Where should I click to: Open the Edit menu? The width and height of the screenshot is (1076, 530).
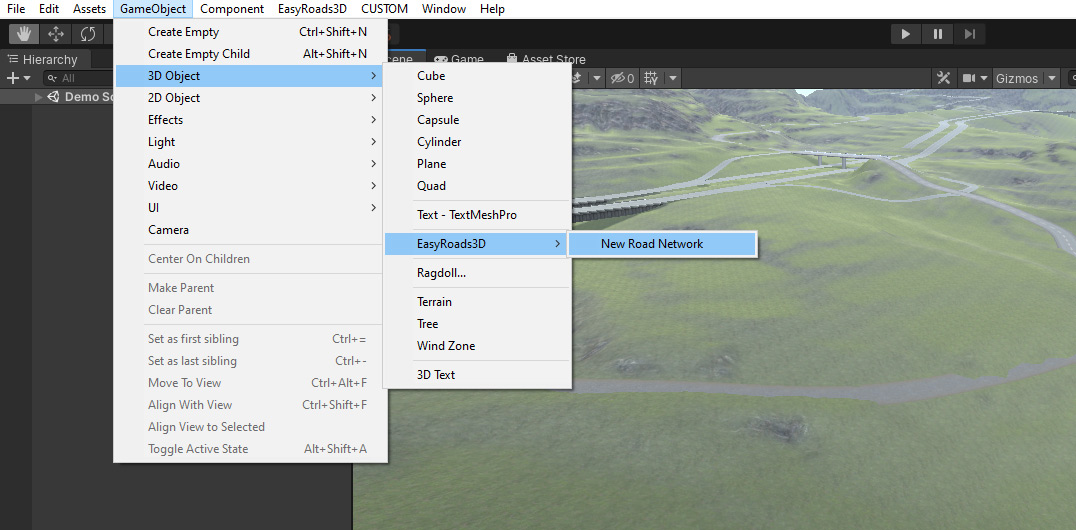pos(49,9)
